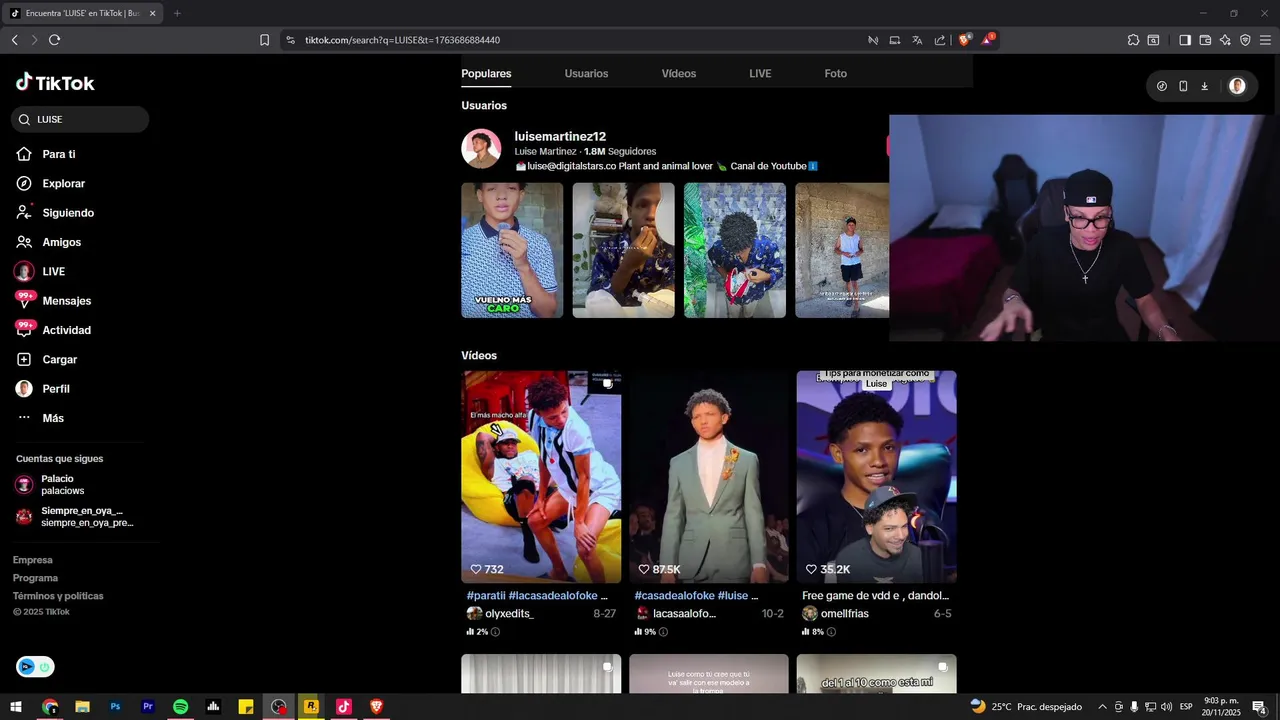Viewport: 1280px width, 720px height.
Task: Expand the Programa footer section
Action: click(36, 578)
